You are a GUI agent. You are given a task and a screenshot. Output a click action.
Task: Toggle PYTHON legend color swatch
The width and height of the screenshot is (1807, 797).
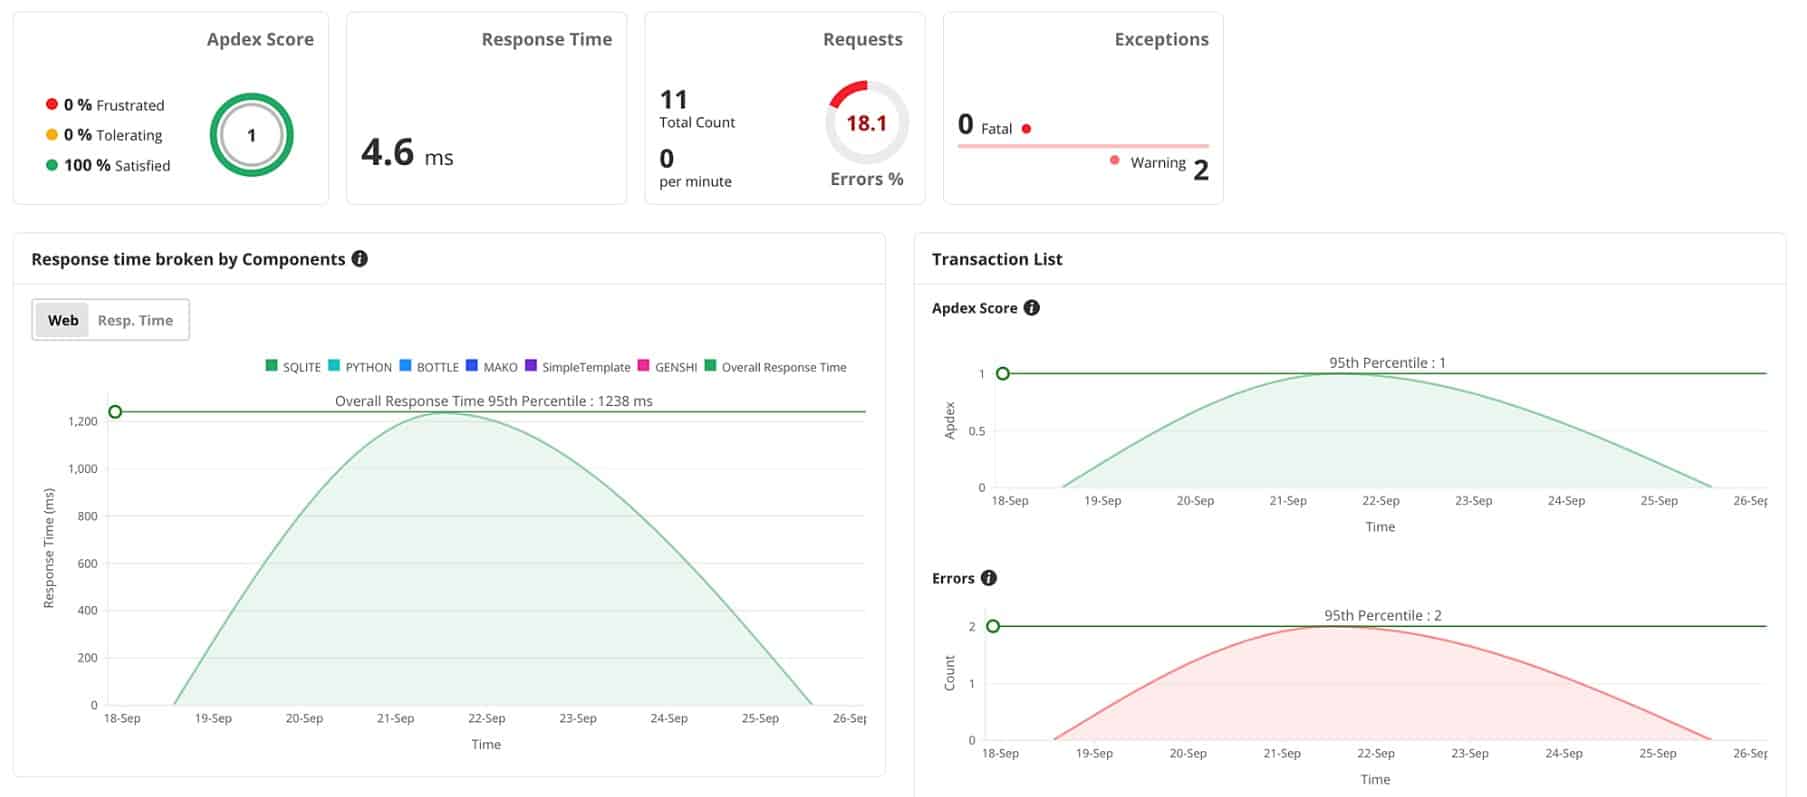pos(334,366)
